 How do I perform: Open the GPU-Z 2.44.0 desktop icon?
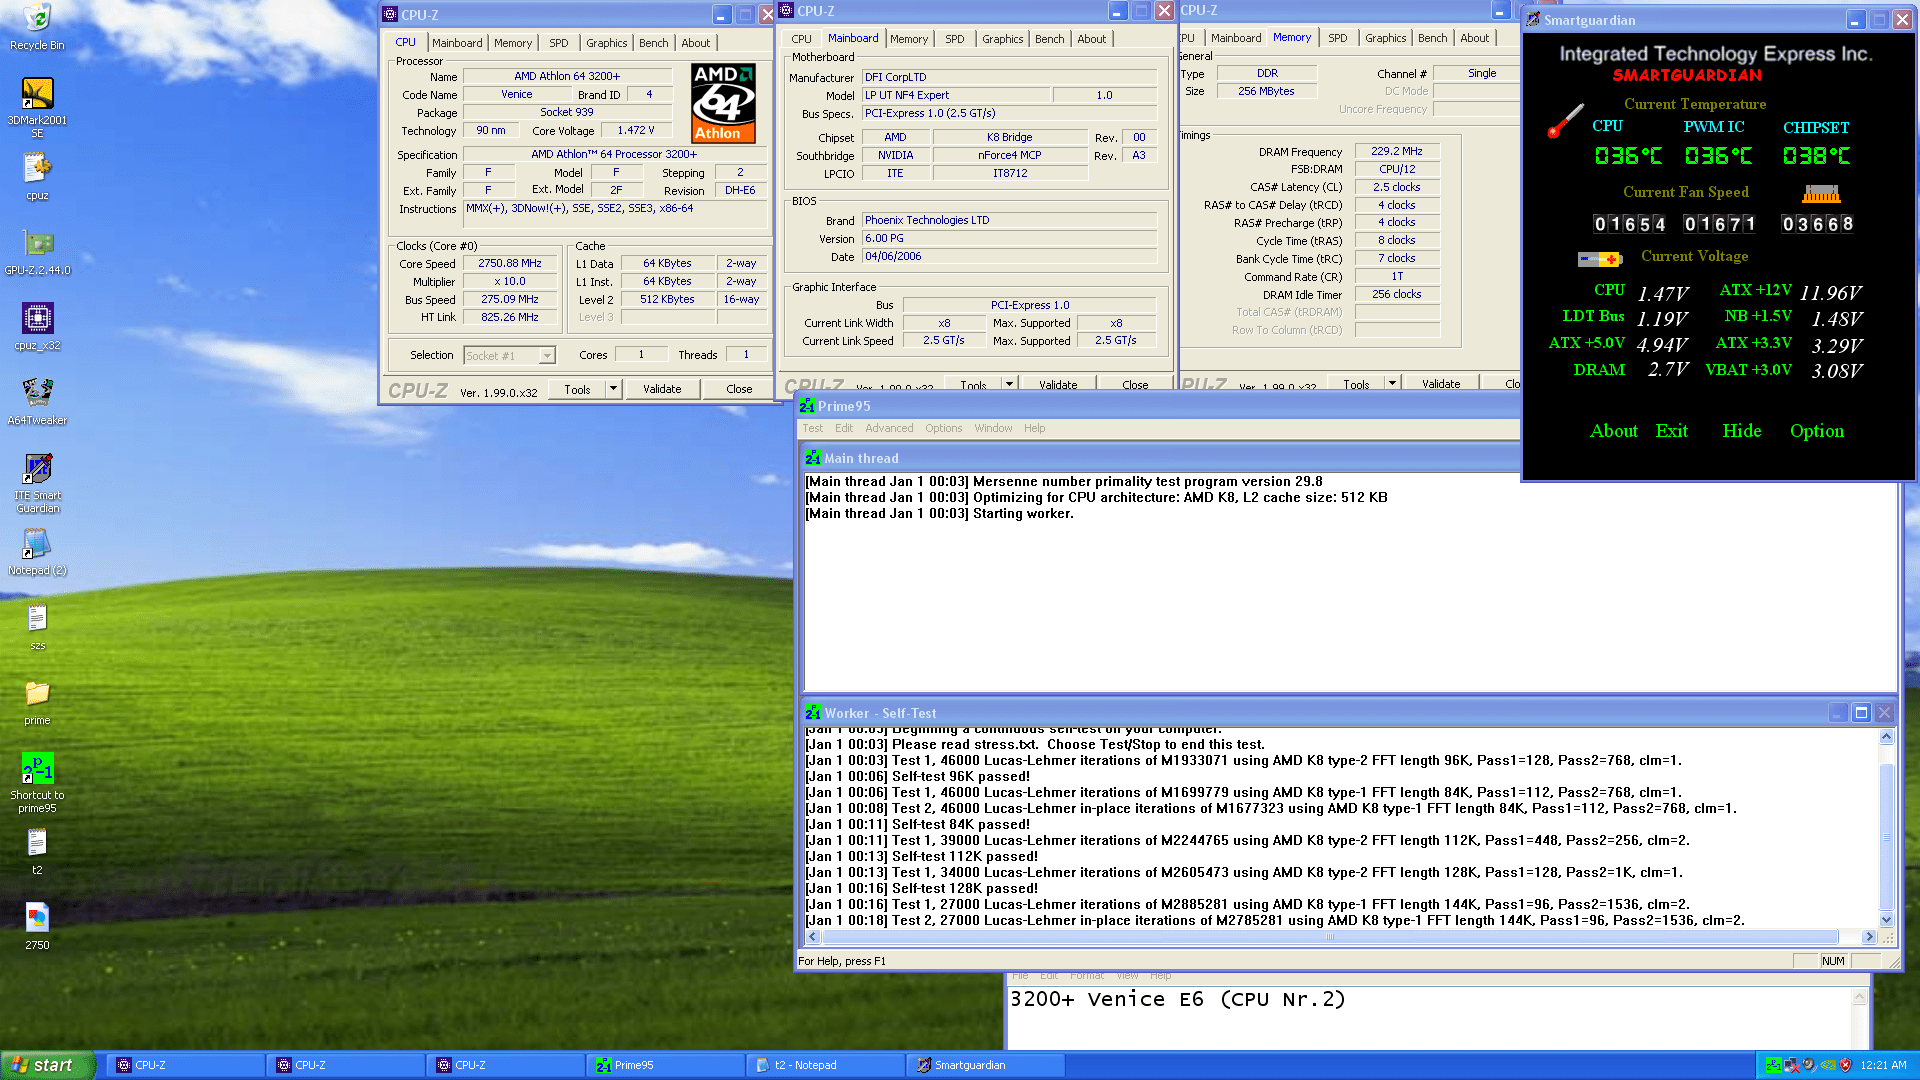37,245
